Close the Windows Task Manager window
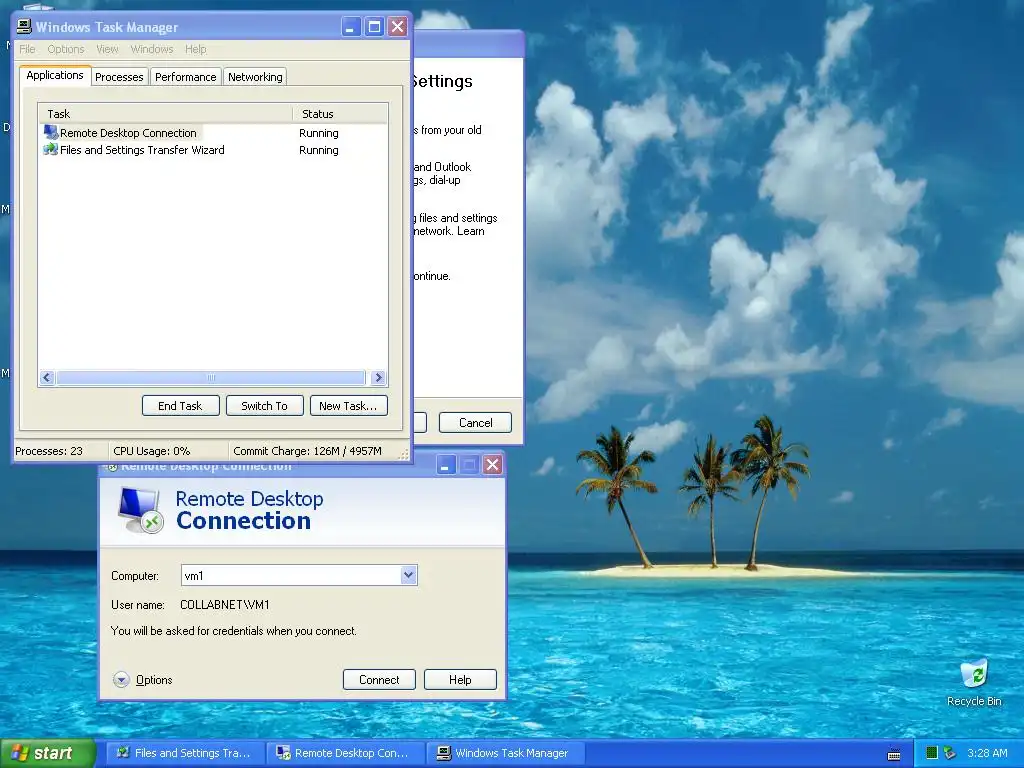The width and height of the screenshot is (1024, 768). coord(397,27)
